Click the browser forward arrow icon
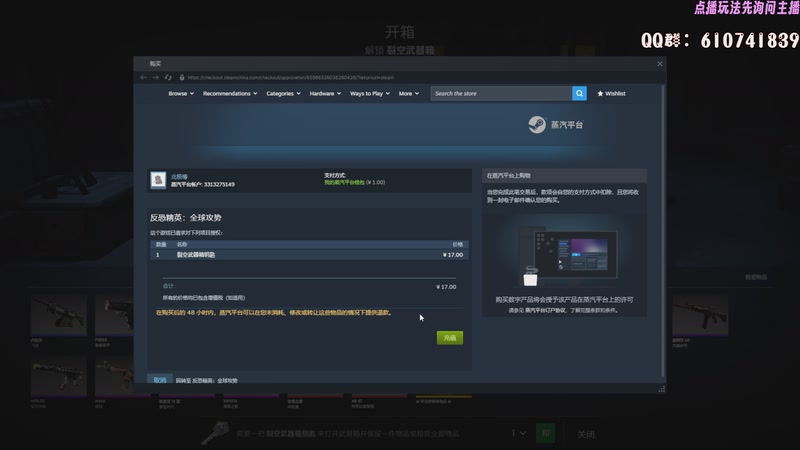The height and width of the screenshot is (450, 800). point(156,78)
